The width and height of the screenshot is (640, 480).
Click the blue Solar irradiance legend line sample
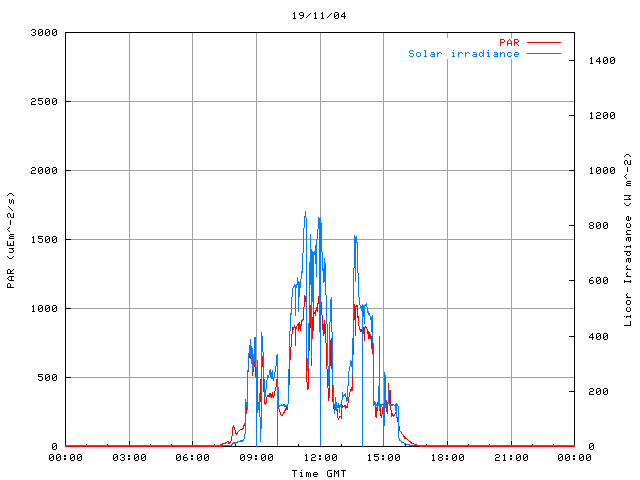544,53
